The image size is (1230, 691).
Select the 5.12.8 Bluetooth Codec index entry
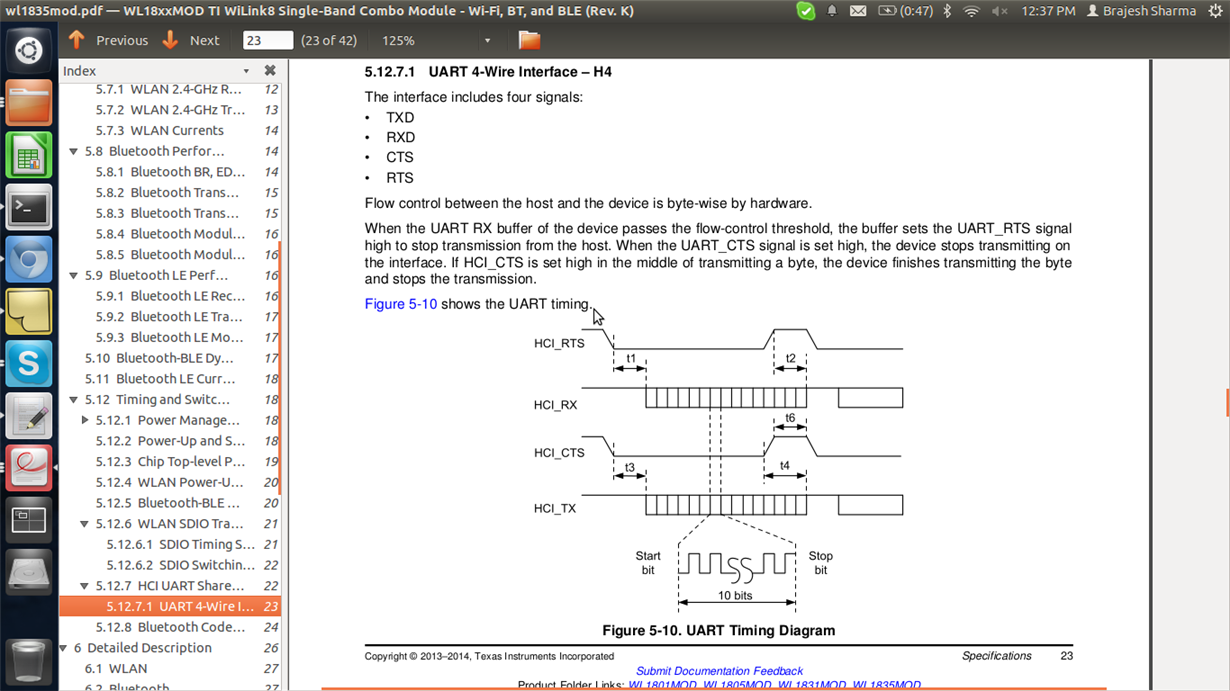point(170,627)
